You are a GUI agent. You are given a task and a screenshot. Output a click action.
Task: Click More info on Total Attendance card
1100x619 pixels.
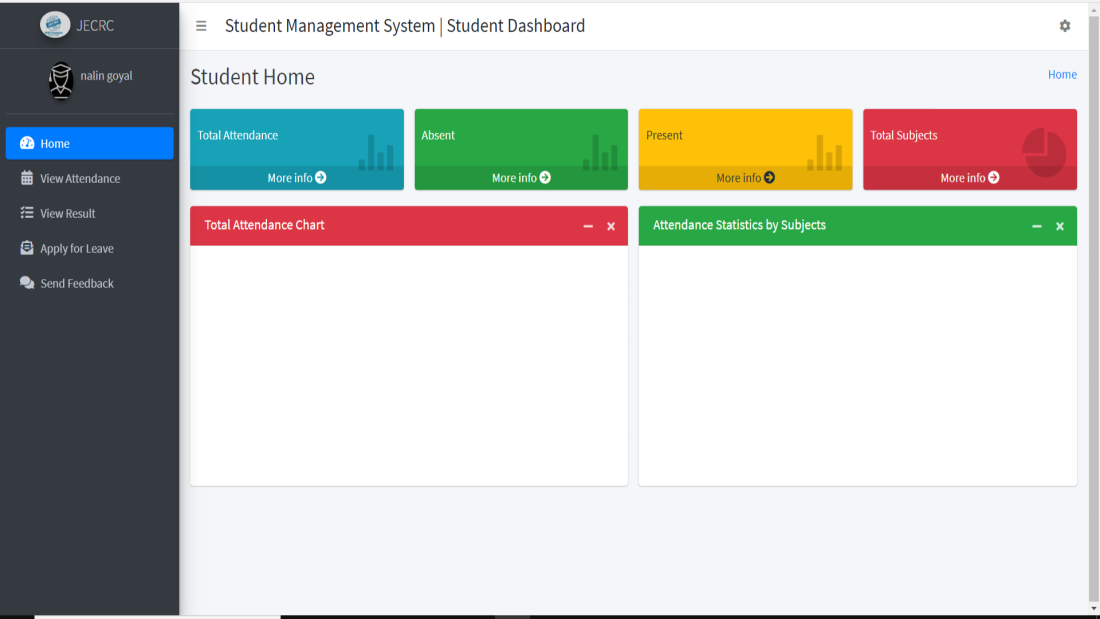(296, 178)
